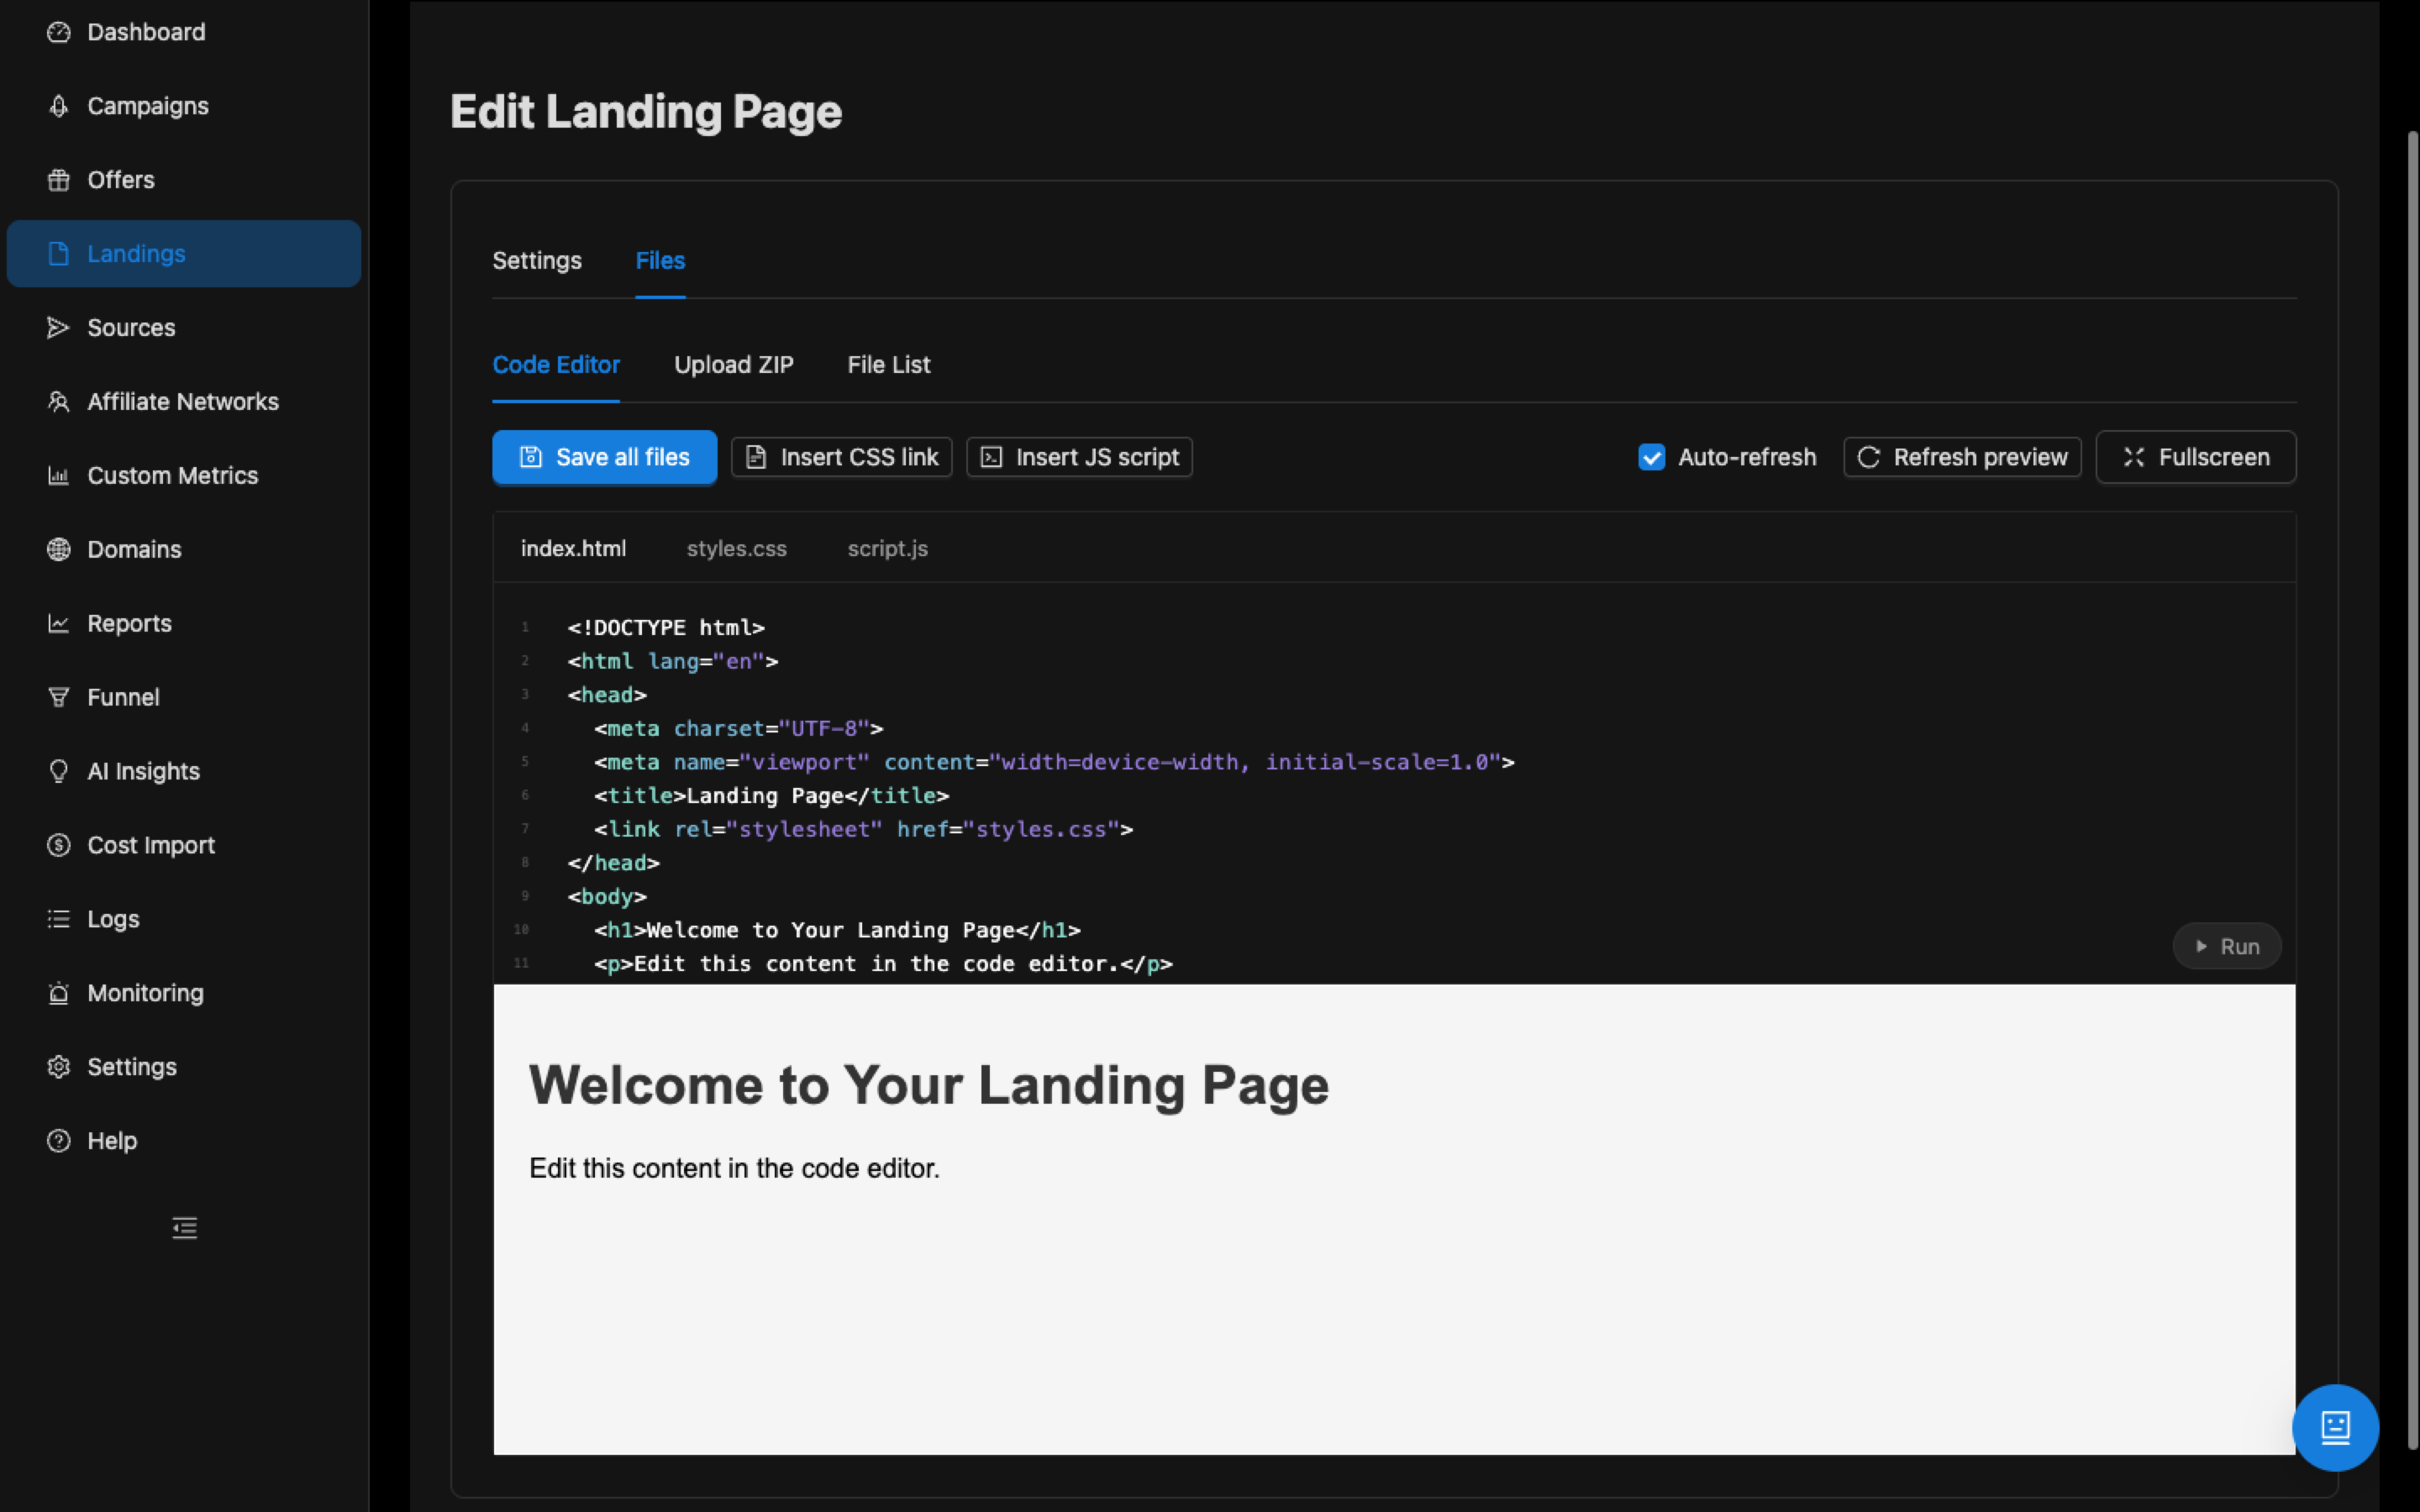The height and width of the screenshot is (1512, 2420).
Task: Click the Landings file icon
Action: (x=59, y=254)
